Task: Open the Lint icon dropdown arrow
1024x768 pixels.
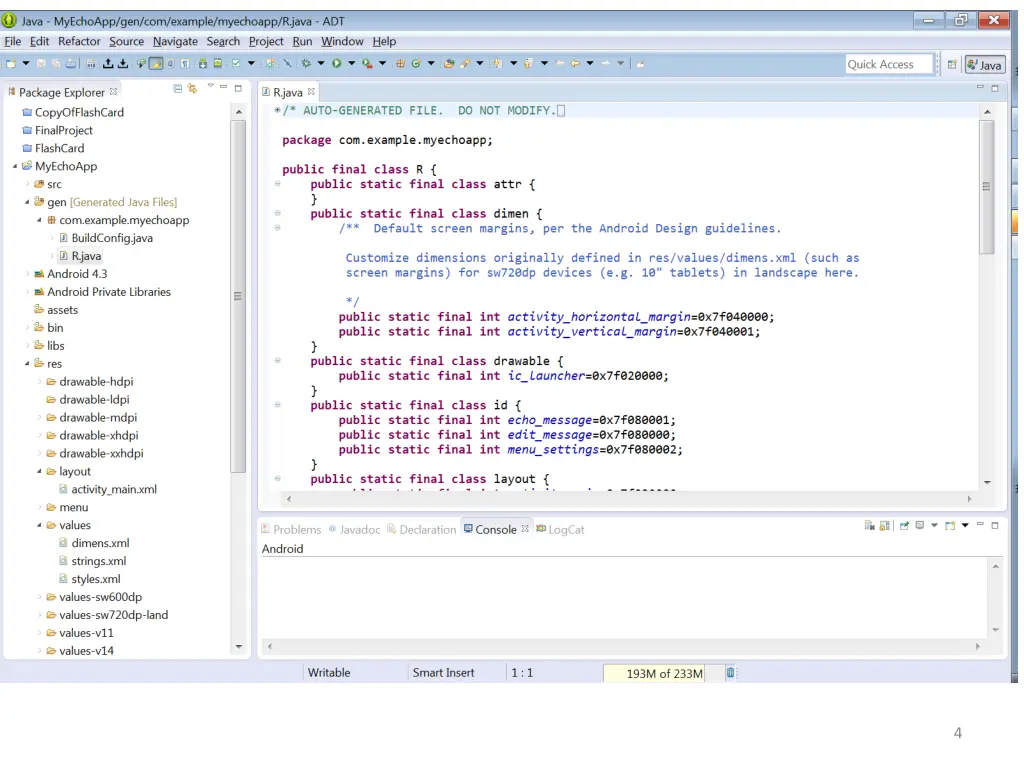Action: coord(251,63)
